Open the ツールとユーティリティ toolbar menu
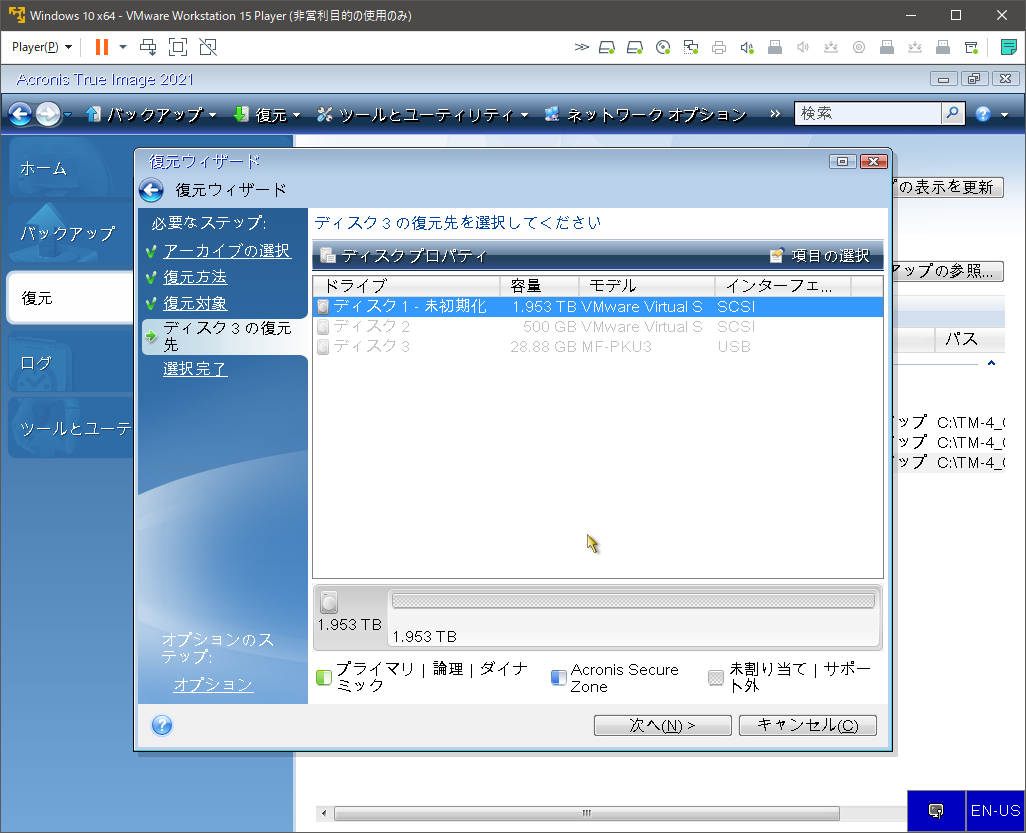Image resolution: width=1026 pixels, height=833 pixels. (x=422, y=115)
